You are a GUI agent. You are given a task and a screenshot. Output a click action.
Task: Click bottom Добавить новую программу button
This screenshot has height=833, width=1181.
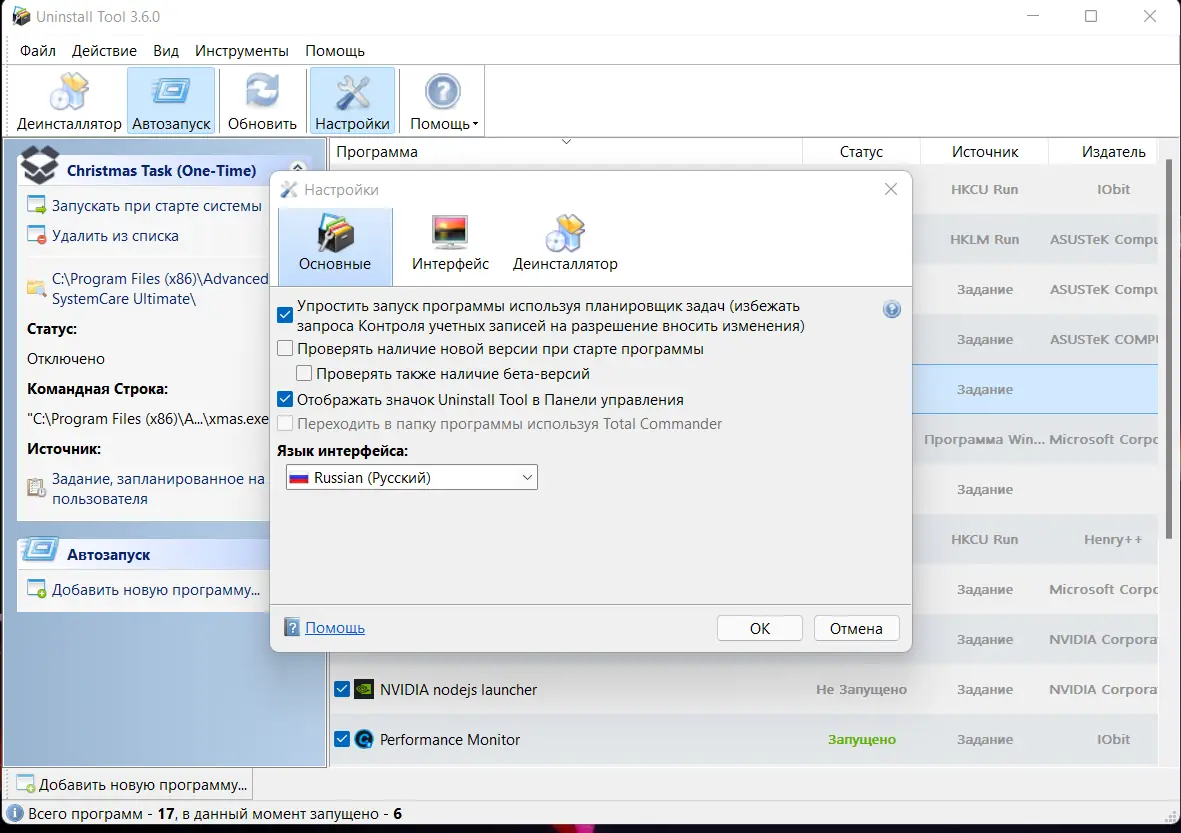click(132, 784)
